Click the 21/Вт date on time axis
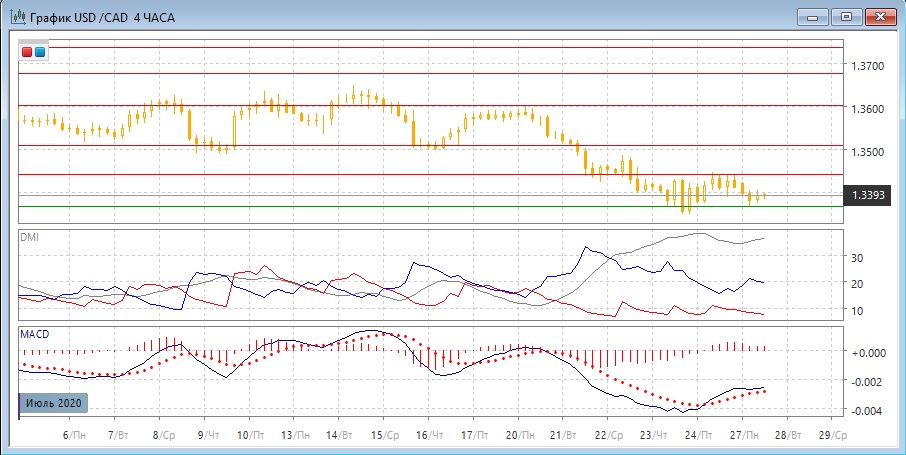The width and height of the screenshot is (906, 455). (x=565, y=434)
